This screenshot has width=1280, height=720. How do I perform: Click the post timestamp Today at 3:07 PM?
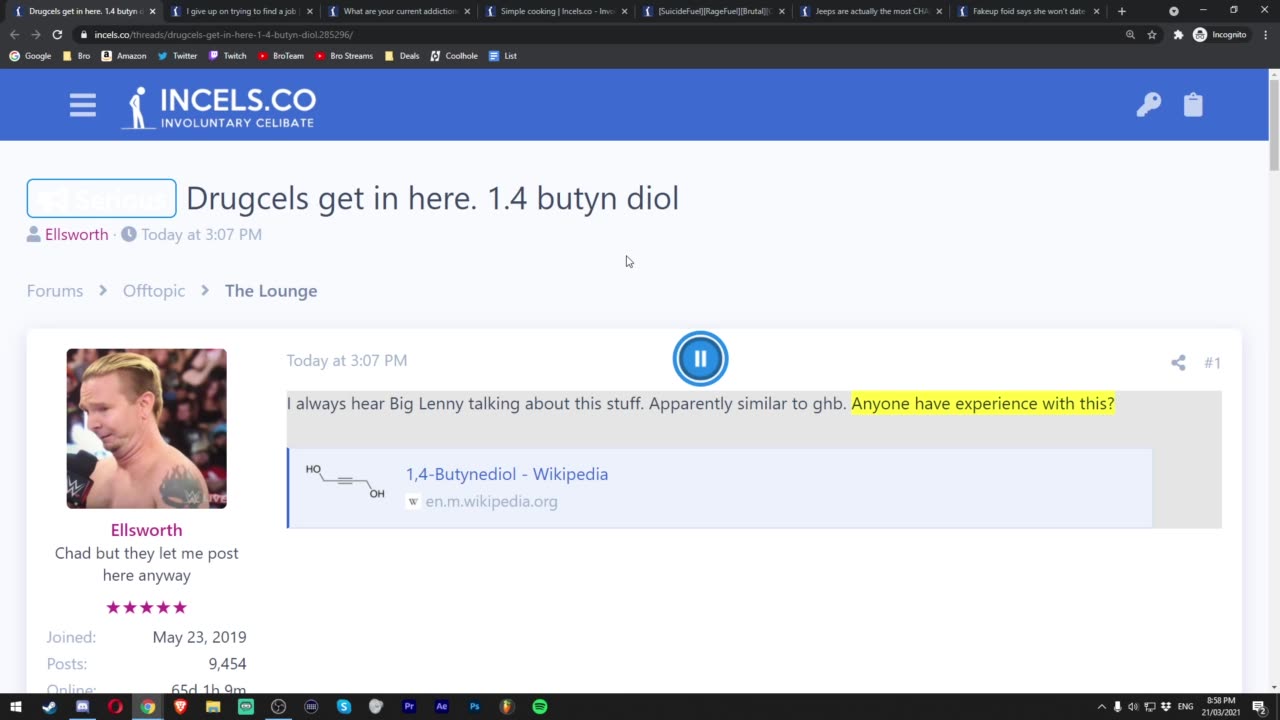point(347,360)
